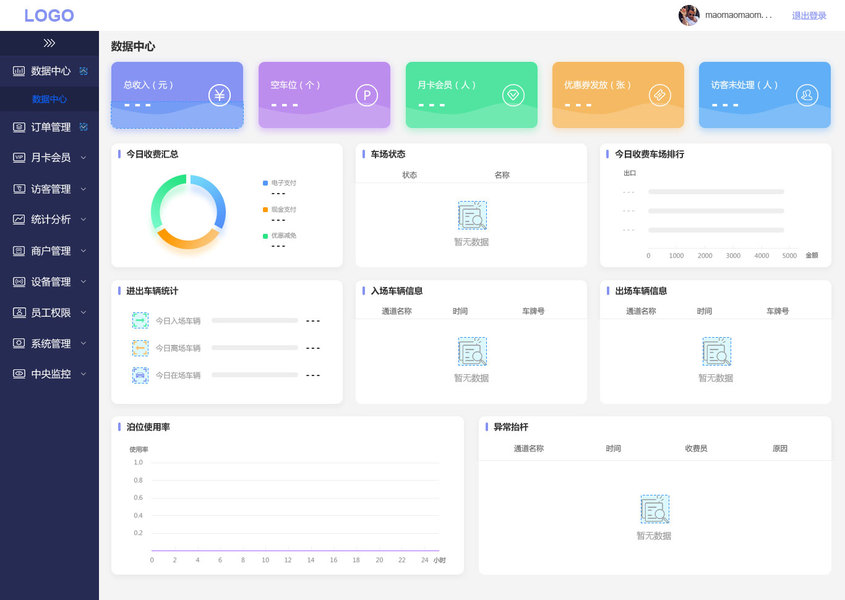Toggle the 优惠减免 legend item
The width and height of the screenshot is (845, 600).
pos(280,236)
